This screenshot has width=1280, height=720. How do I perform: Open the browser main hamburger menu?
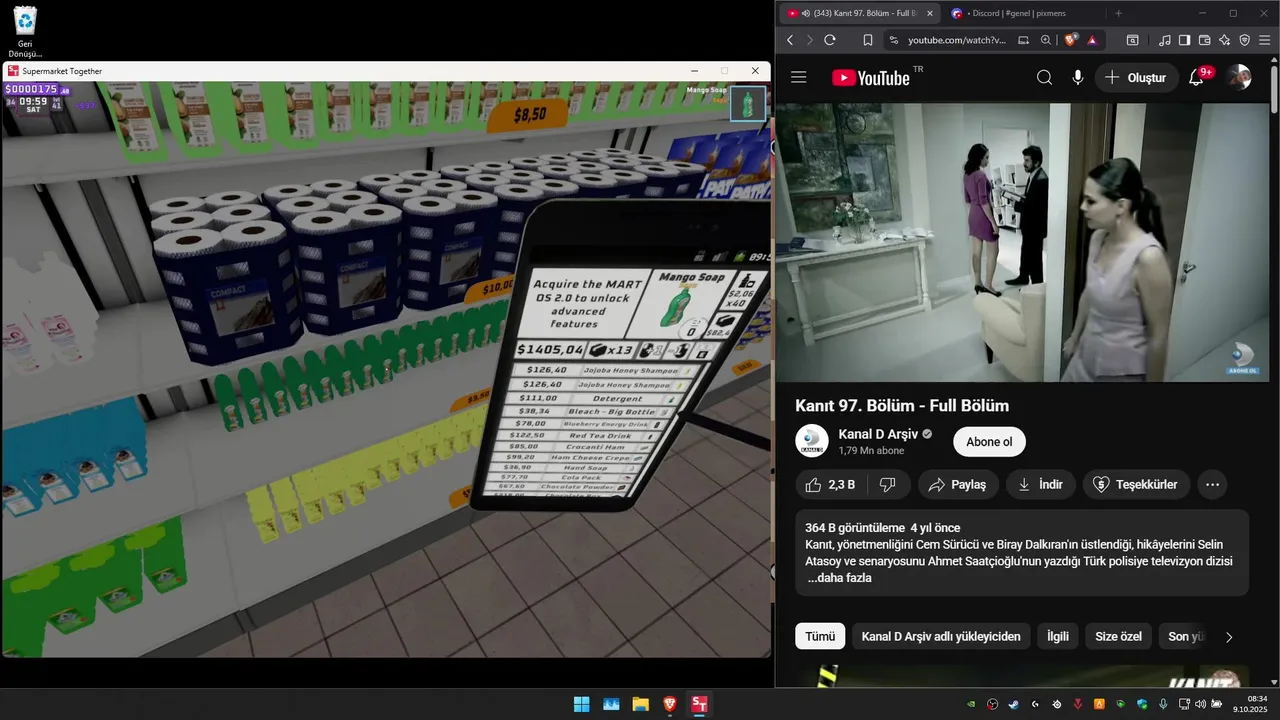1265,40
